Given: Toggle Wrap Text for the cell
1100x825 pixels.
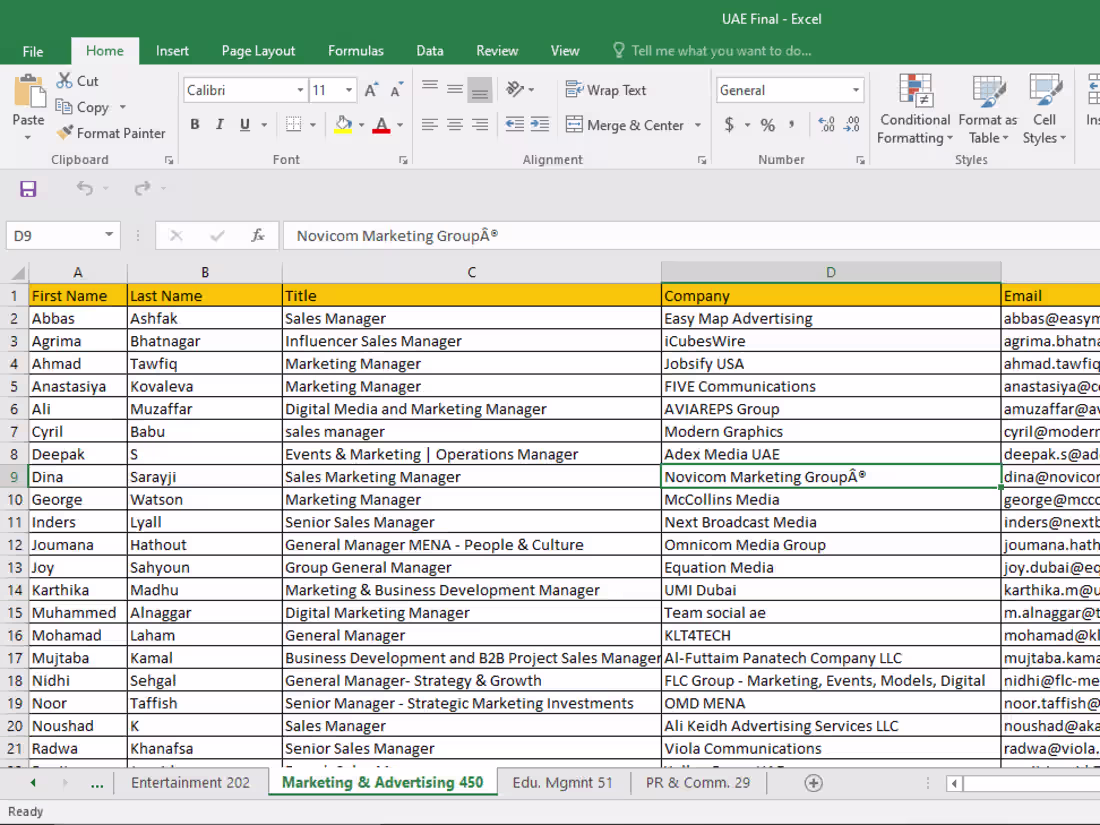Looking at the screenshot, I should [606, 90].
